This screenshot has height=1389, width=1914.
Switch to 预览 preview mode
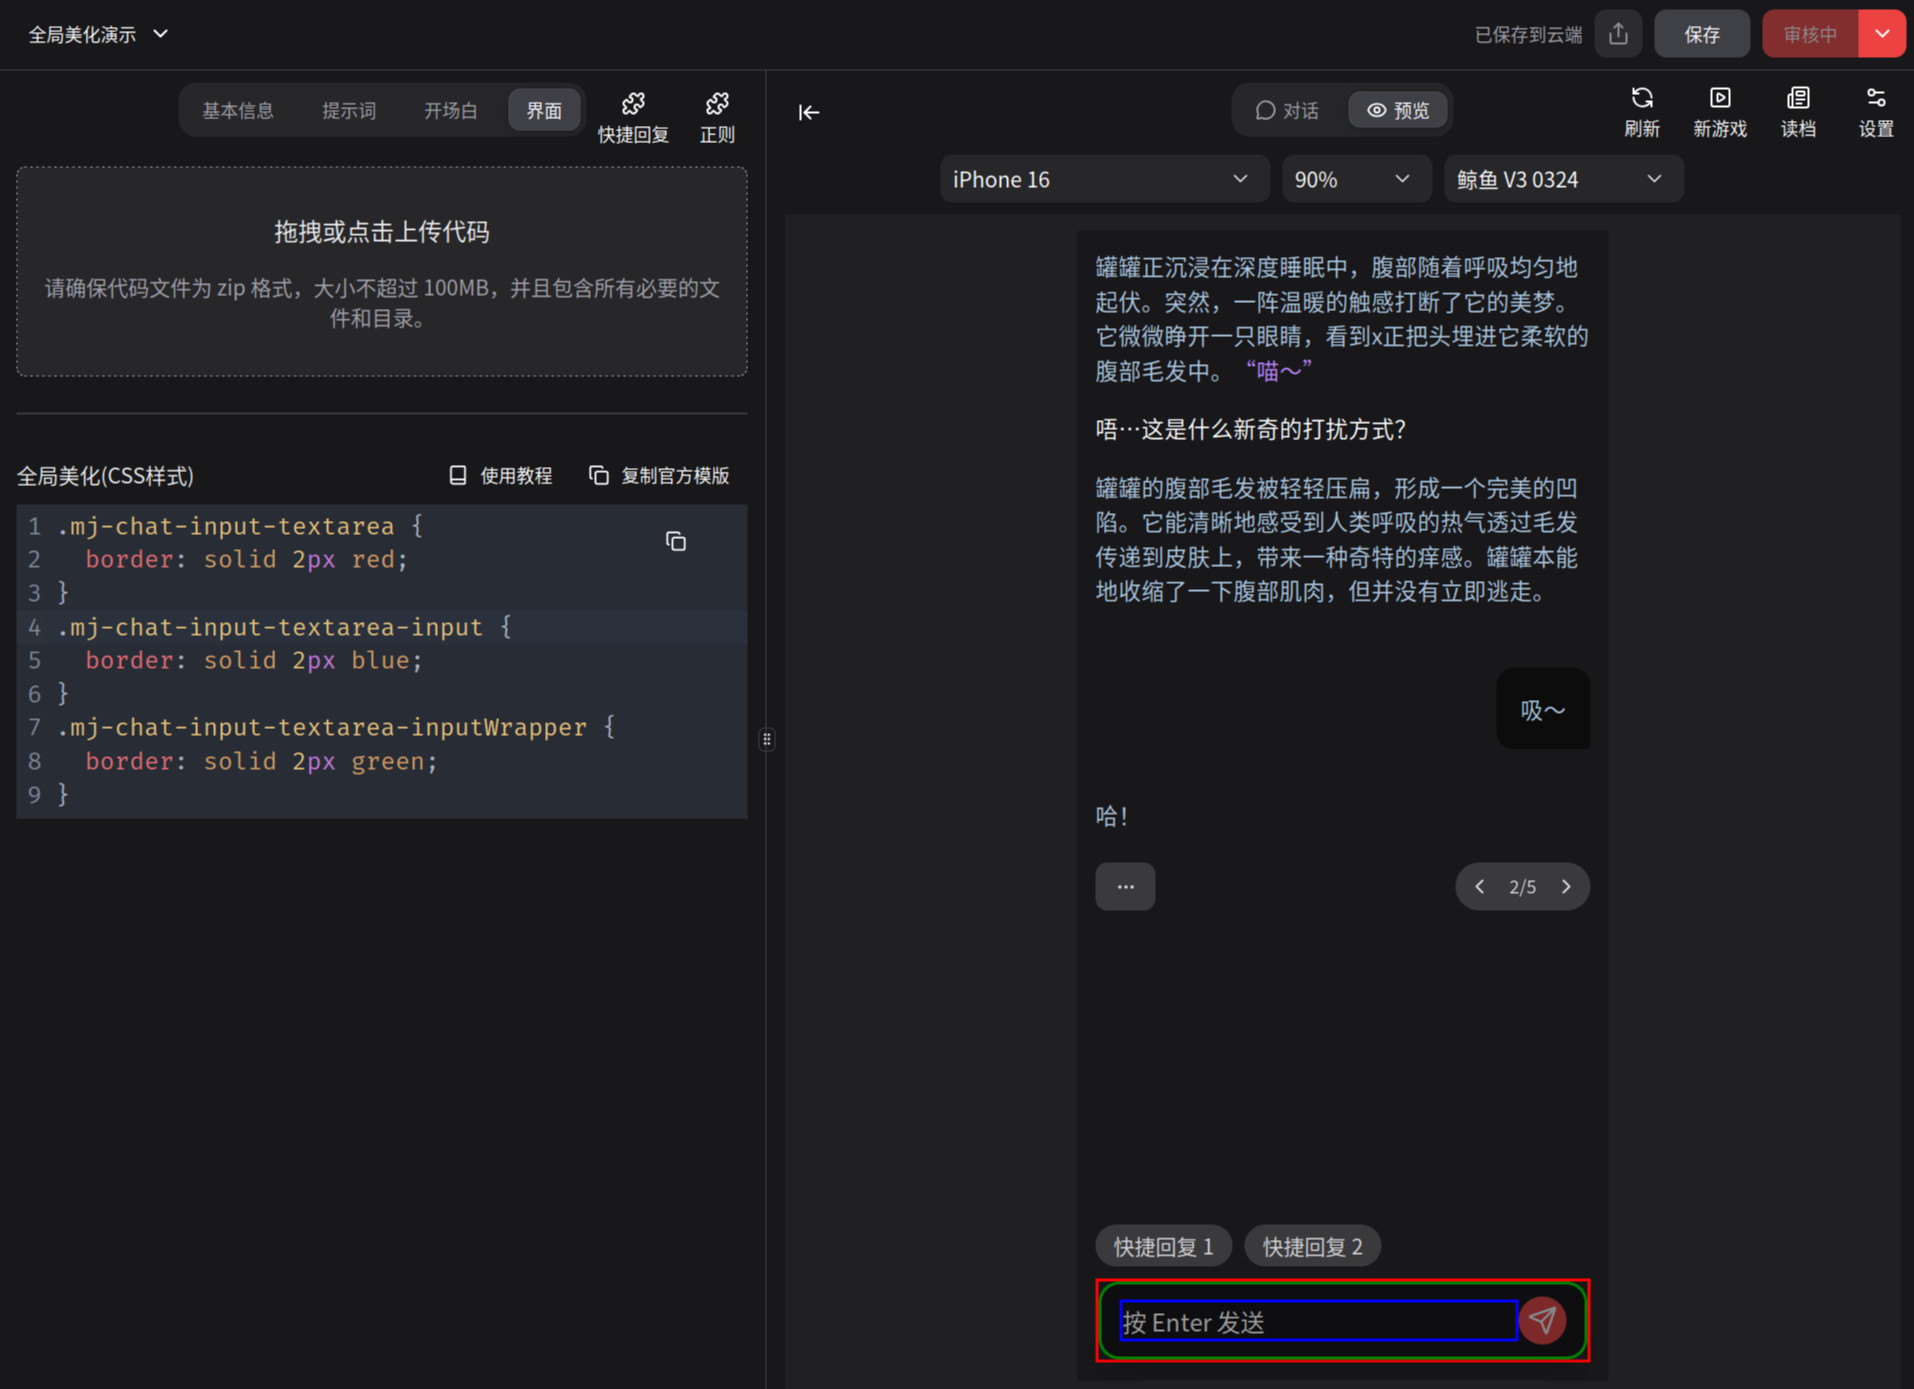(x=1398, y=110)
